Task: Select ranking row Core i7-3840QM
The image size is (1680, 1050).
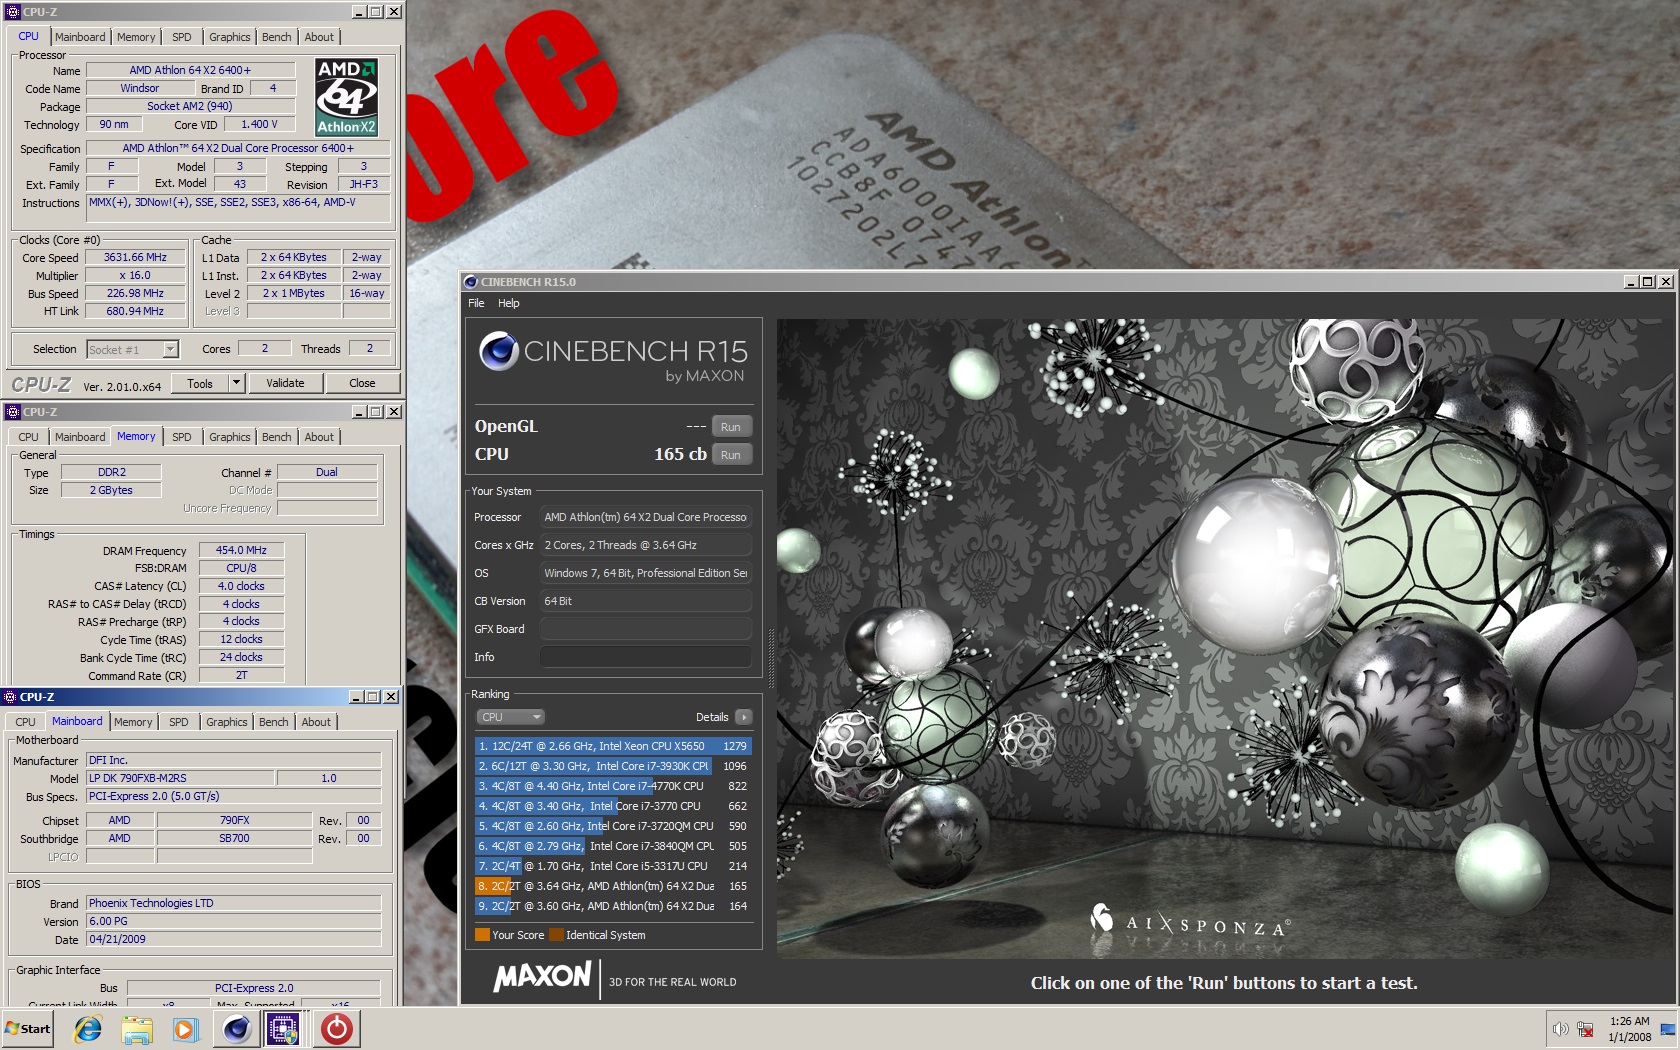Action: [613, 846]
